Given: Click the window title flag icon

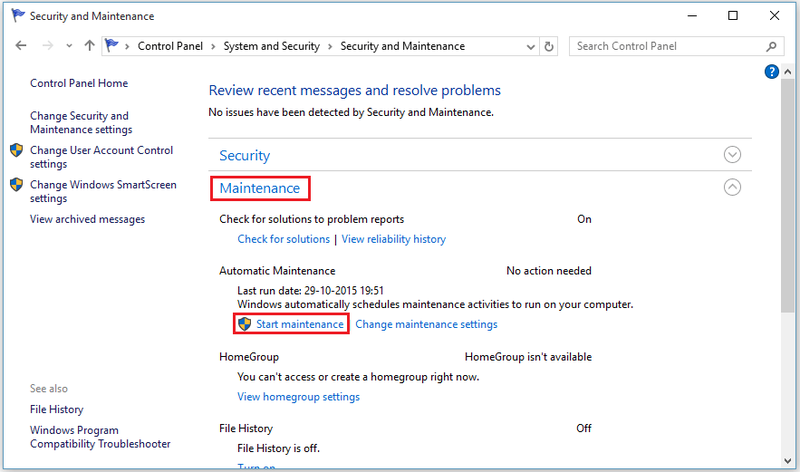Looking at the screenshot, I should (18, 16).
